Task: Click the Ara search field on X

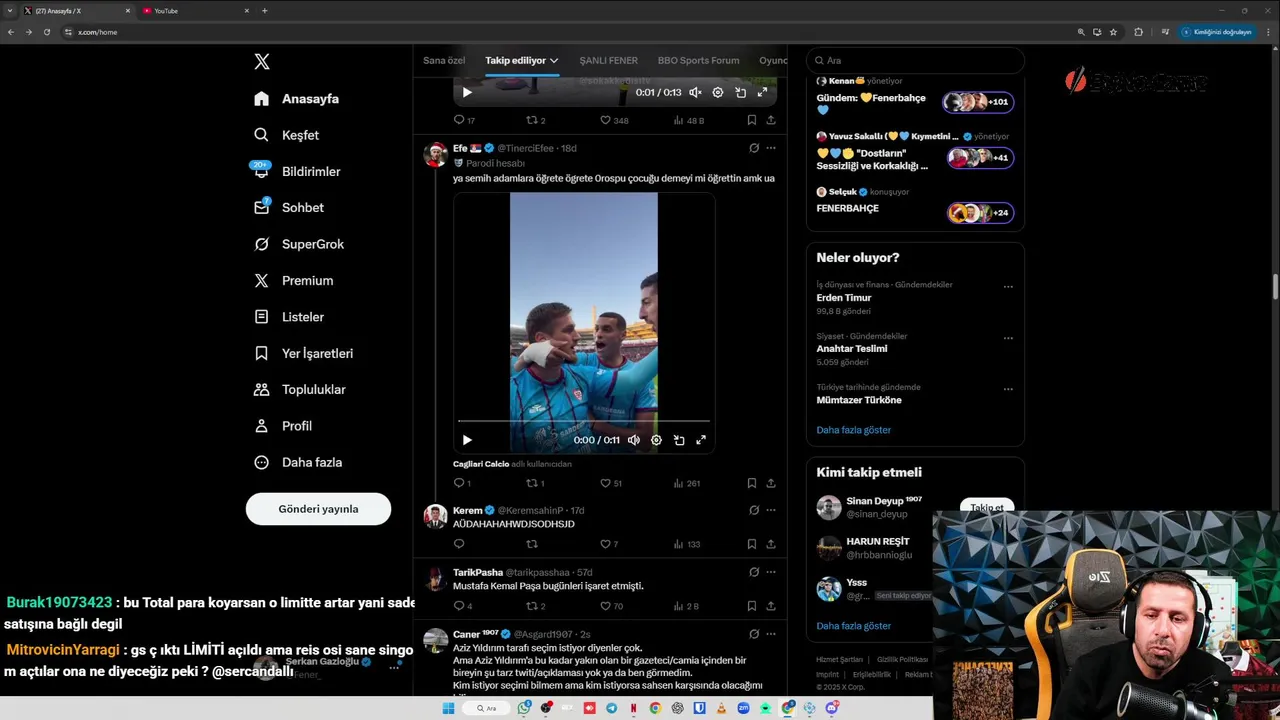Action: click(x=915, y=60)
